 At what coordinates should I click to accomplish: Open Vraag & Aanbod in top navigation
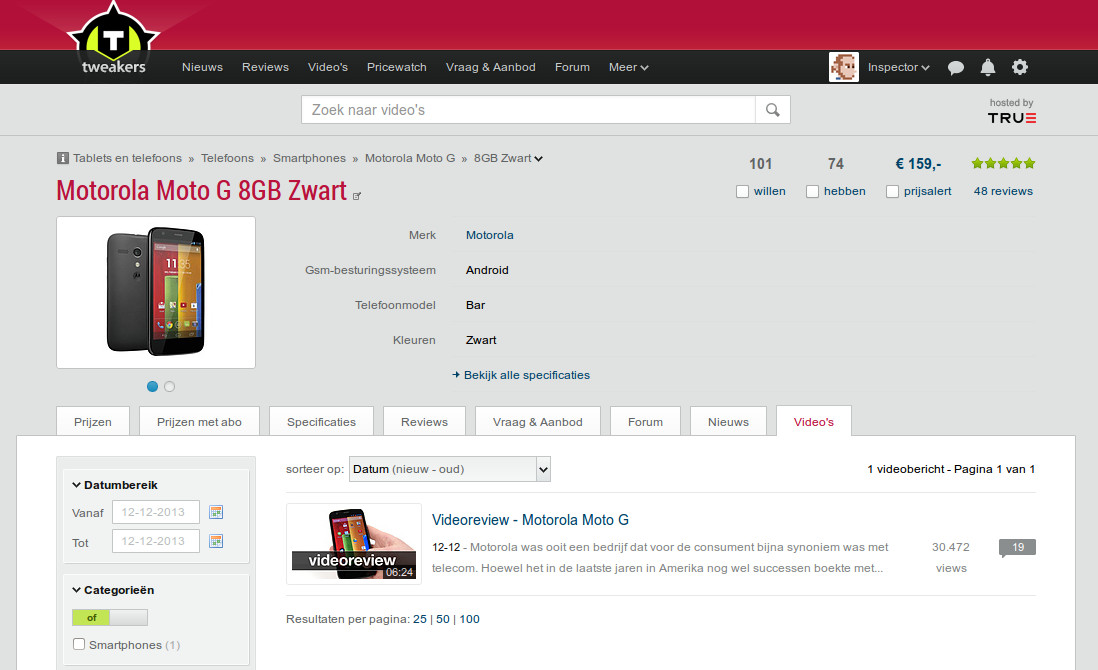click(x=491, y=67)
